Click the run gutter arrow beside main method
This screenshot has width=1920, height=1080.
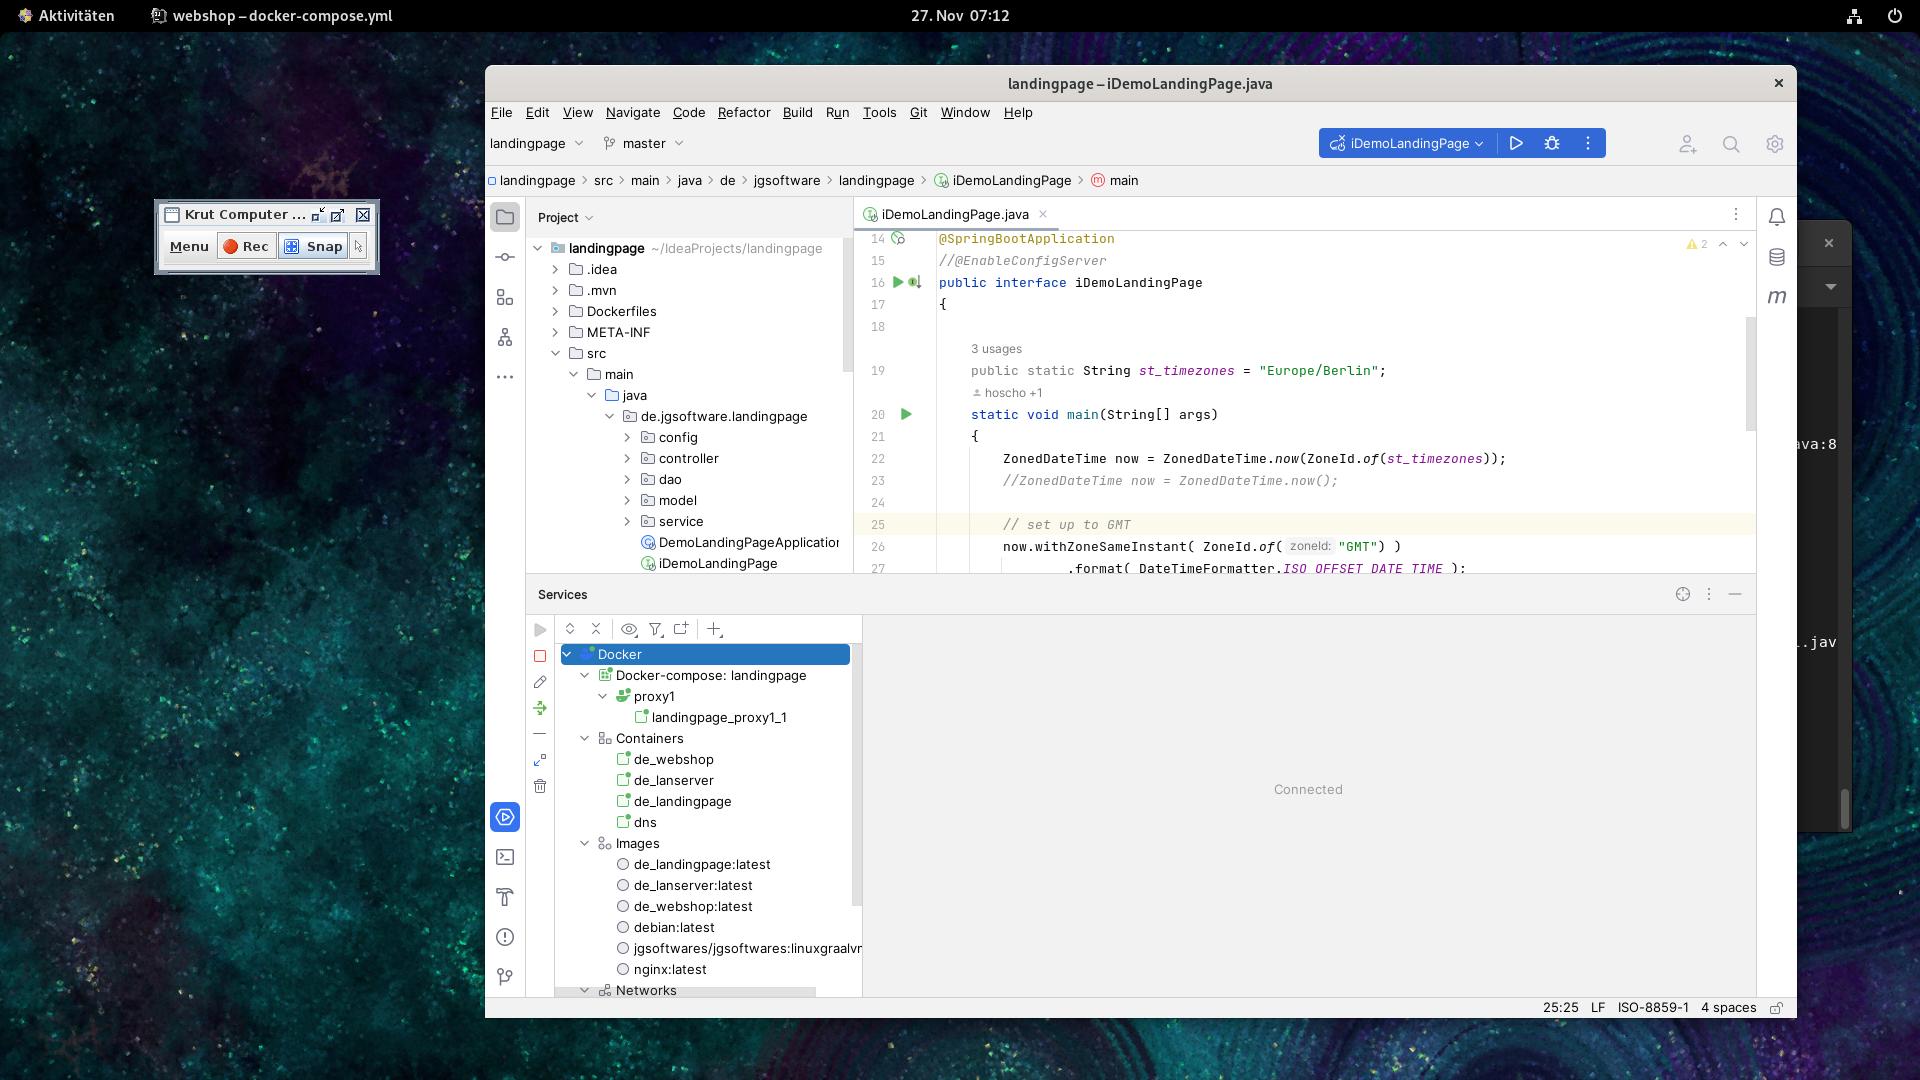[906, 414]
